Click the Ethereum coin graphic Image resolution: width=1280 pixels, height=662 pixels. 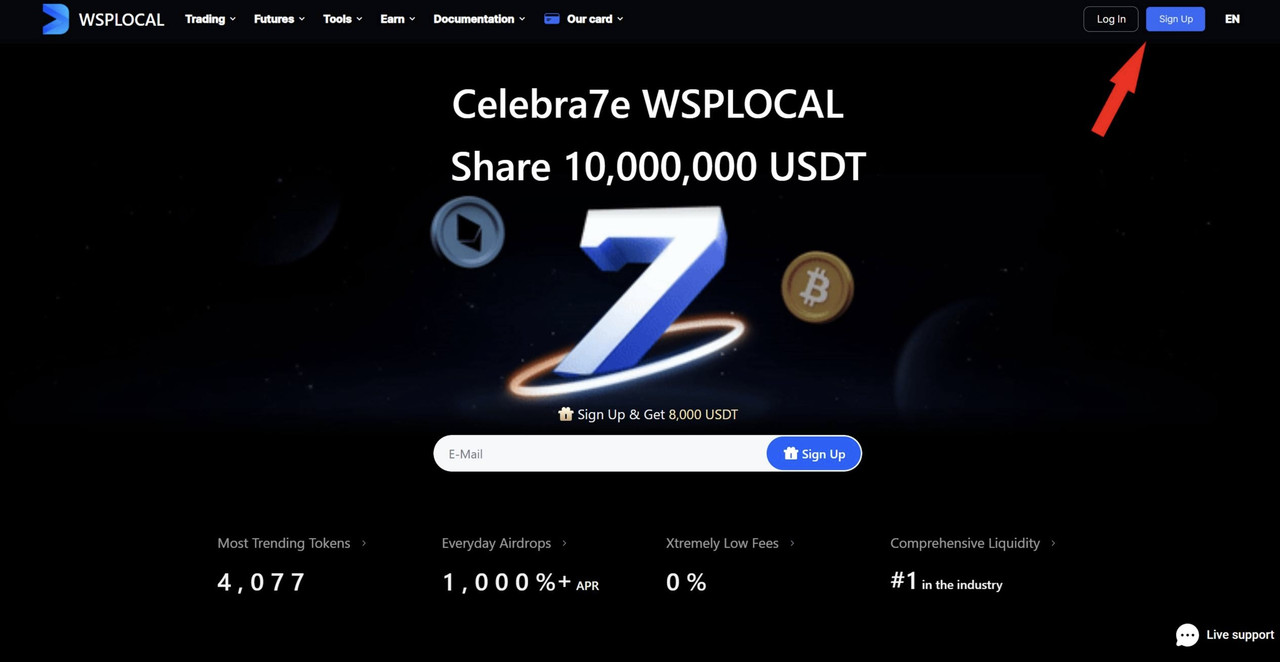pyautogui.click(x=468, y=232)
